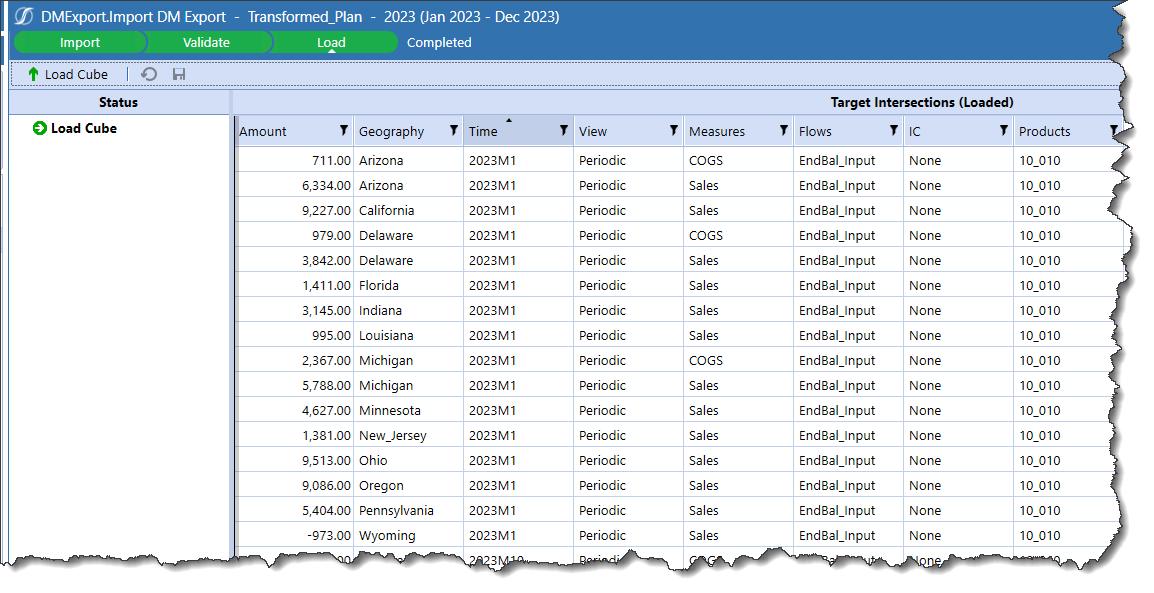Image resolution: width=1154 pixels, height=593 pixels.
Task: Click the Completed status label
Action: click(x=439, y=43)
